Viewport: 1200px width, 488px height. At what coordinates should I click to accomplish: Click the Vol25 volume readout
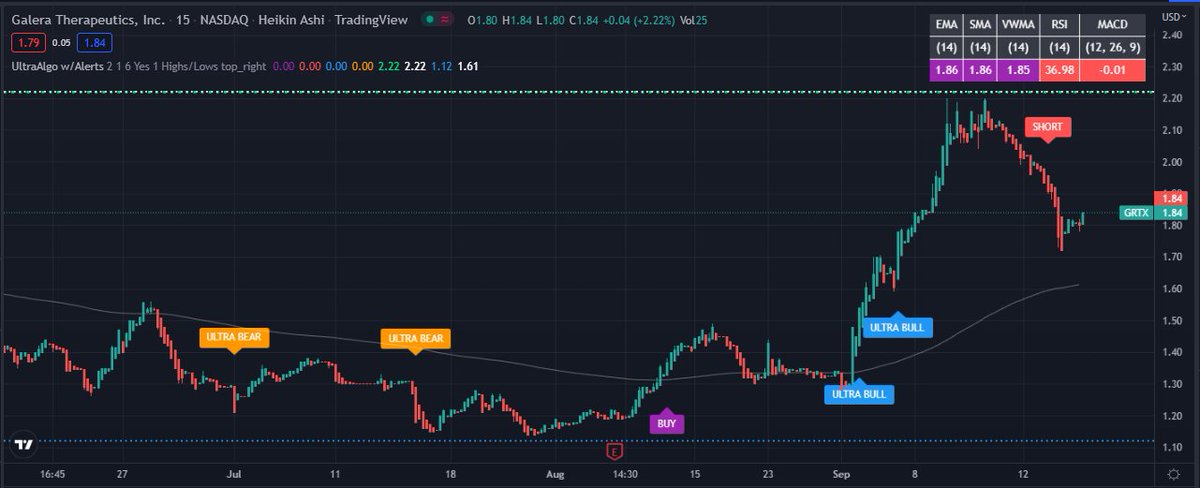coord(693,20)
